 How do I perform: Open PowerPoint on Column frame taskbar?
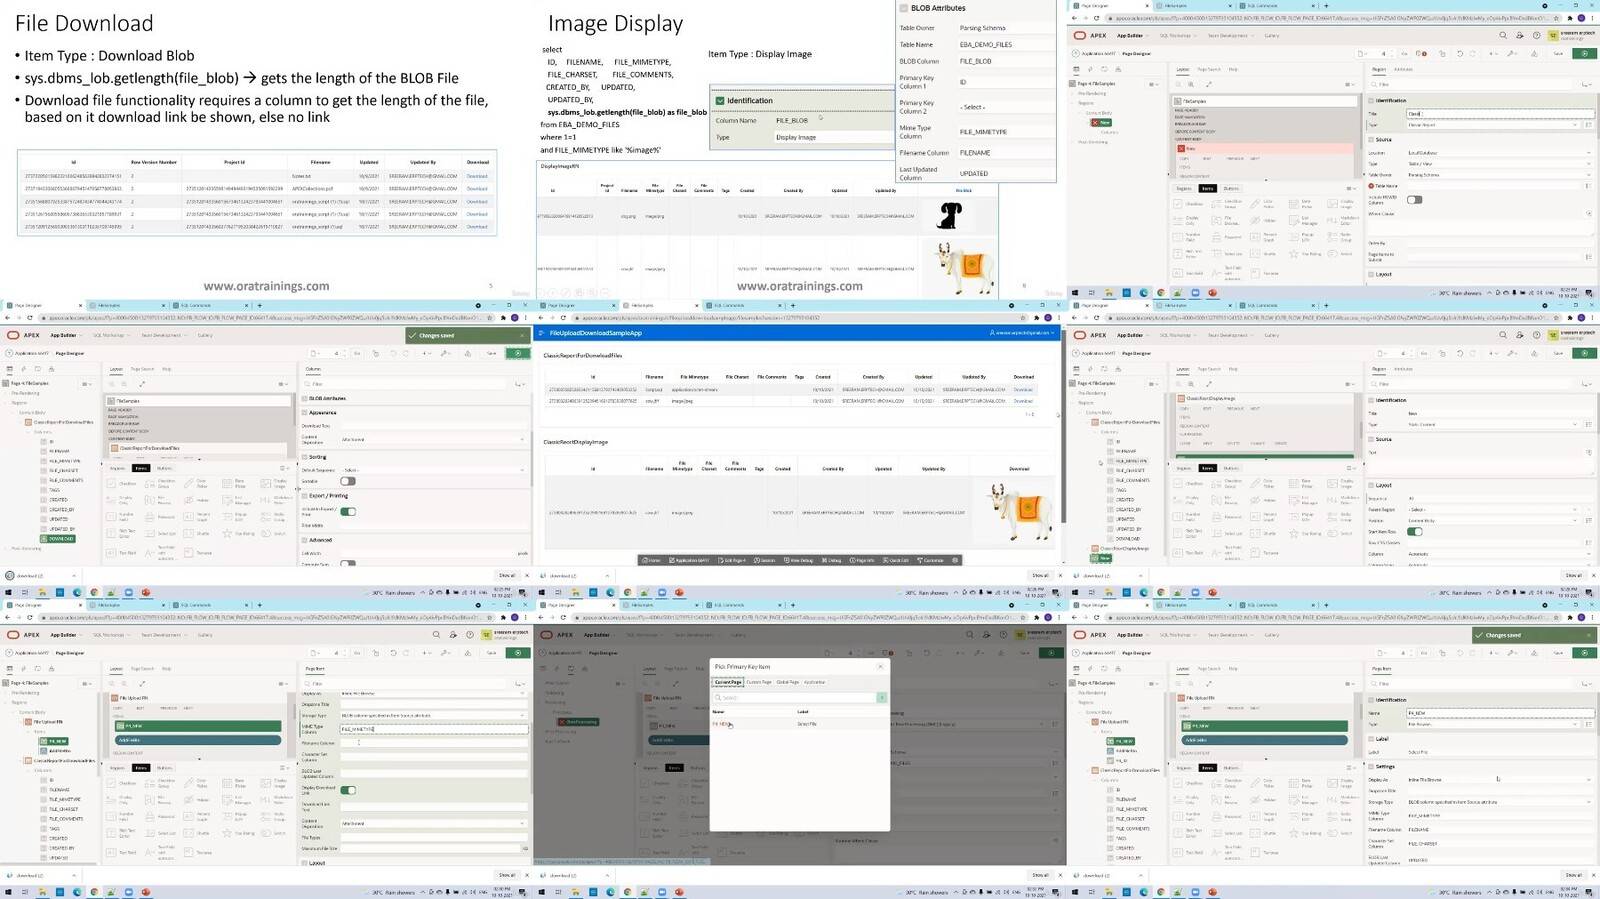click(146, 592)
